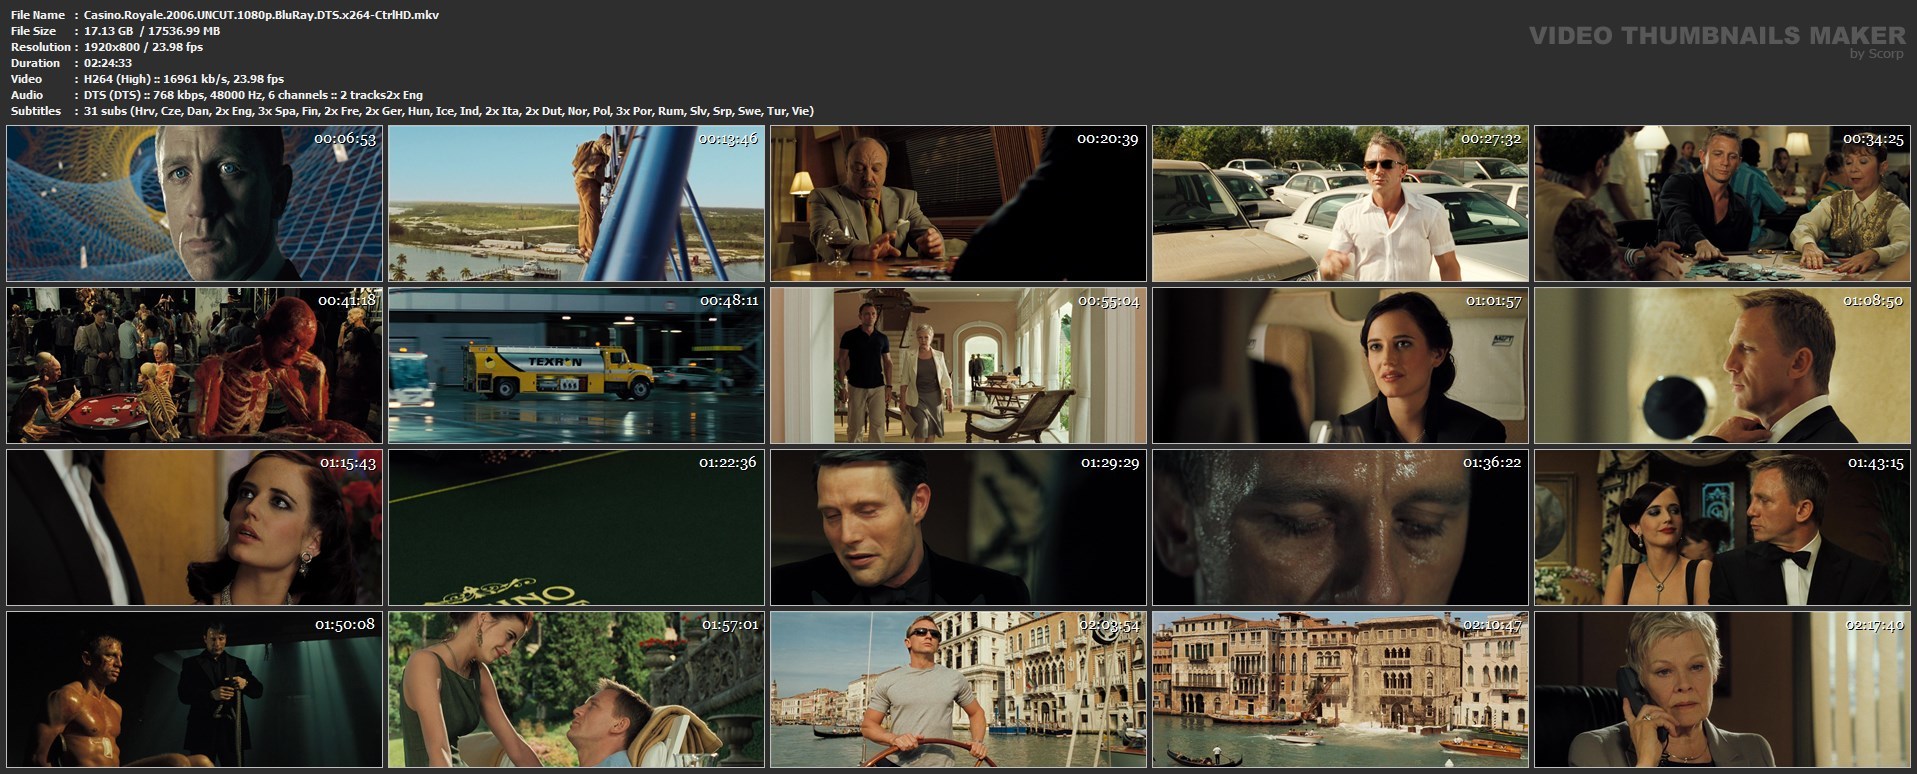Click the thumbnail marked 01:29:29
Image resolution: width=1917 pixels, height=774 pixels.
[958, 528]
